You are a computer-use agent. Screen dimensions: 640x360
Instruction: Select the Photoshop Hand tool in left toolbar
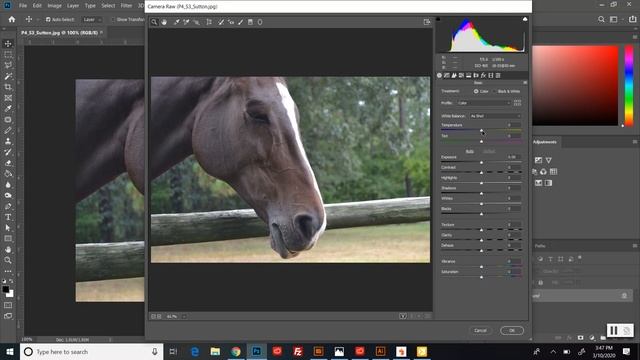8,249
